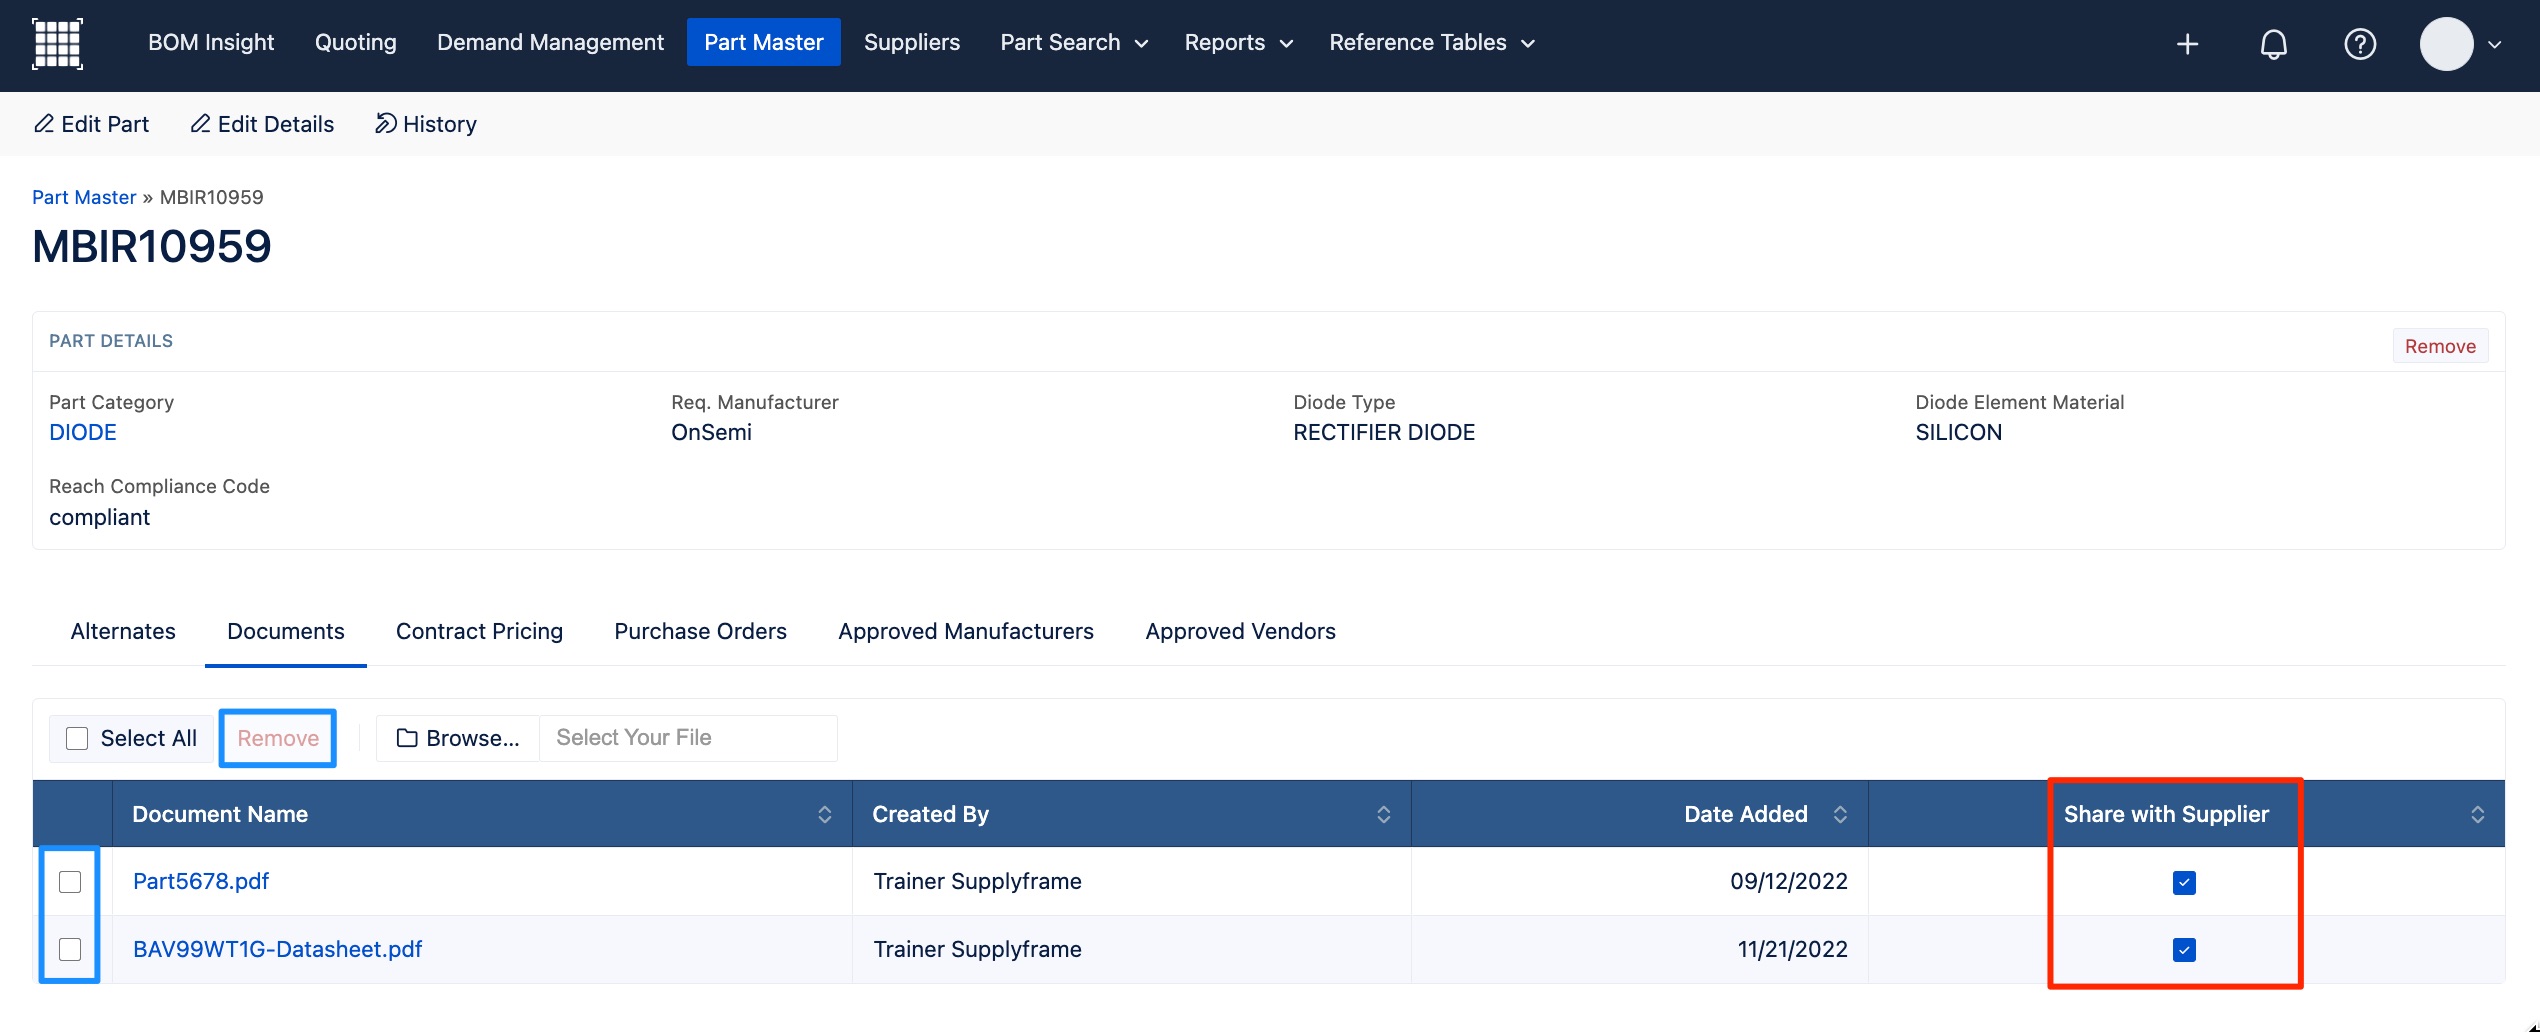2540x1032 pixels.
Task: Open Demand Management menu item
Action: click(x=550, y=42)
